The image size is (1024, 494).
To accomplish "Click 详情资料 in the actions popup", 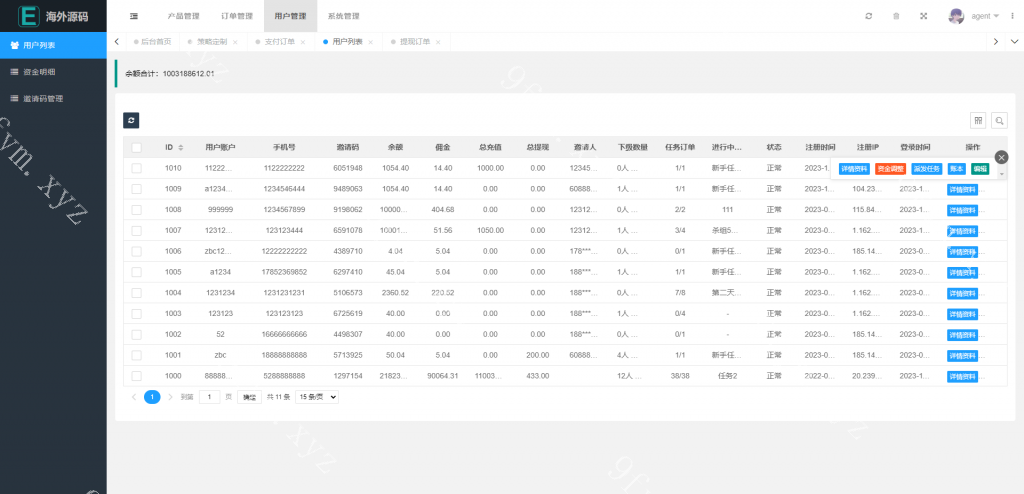I will (854, 169).
